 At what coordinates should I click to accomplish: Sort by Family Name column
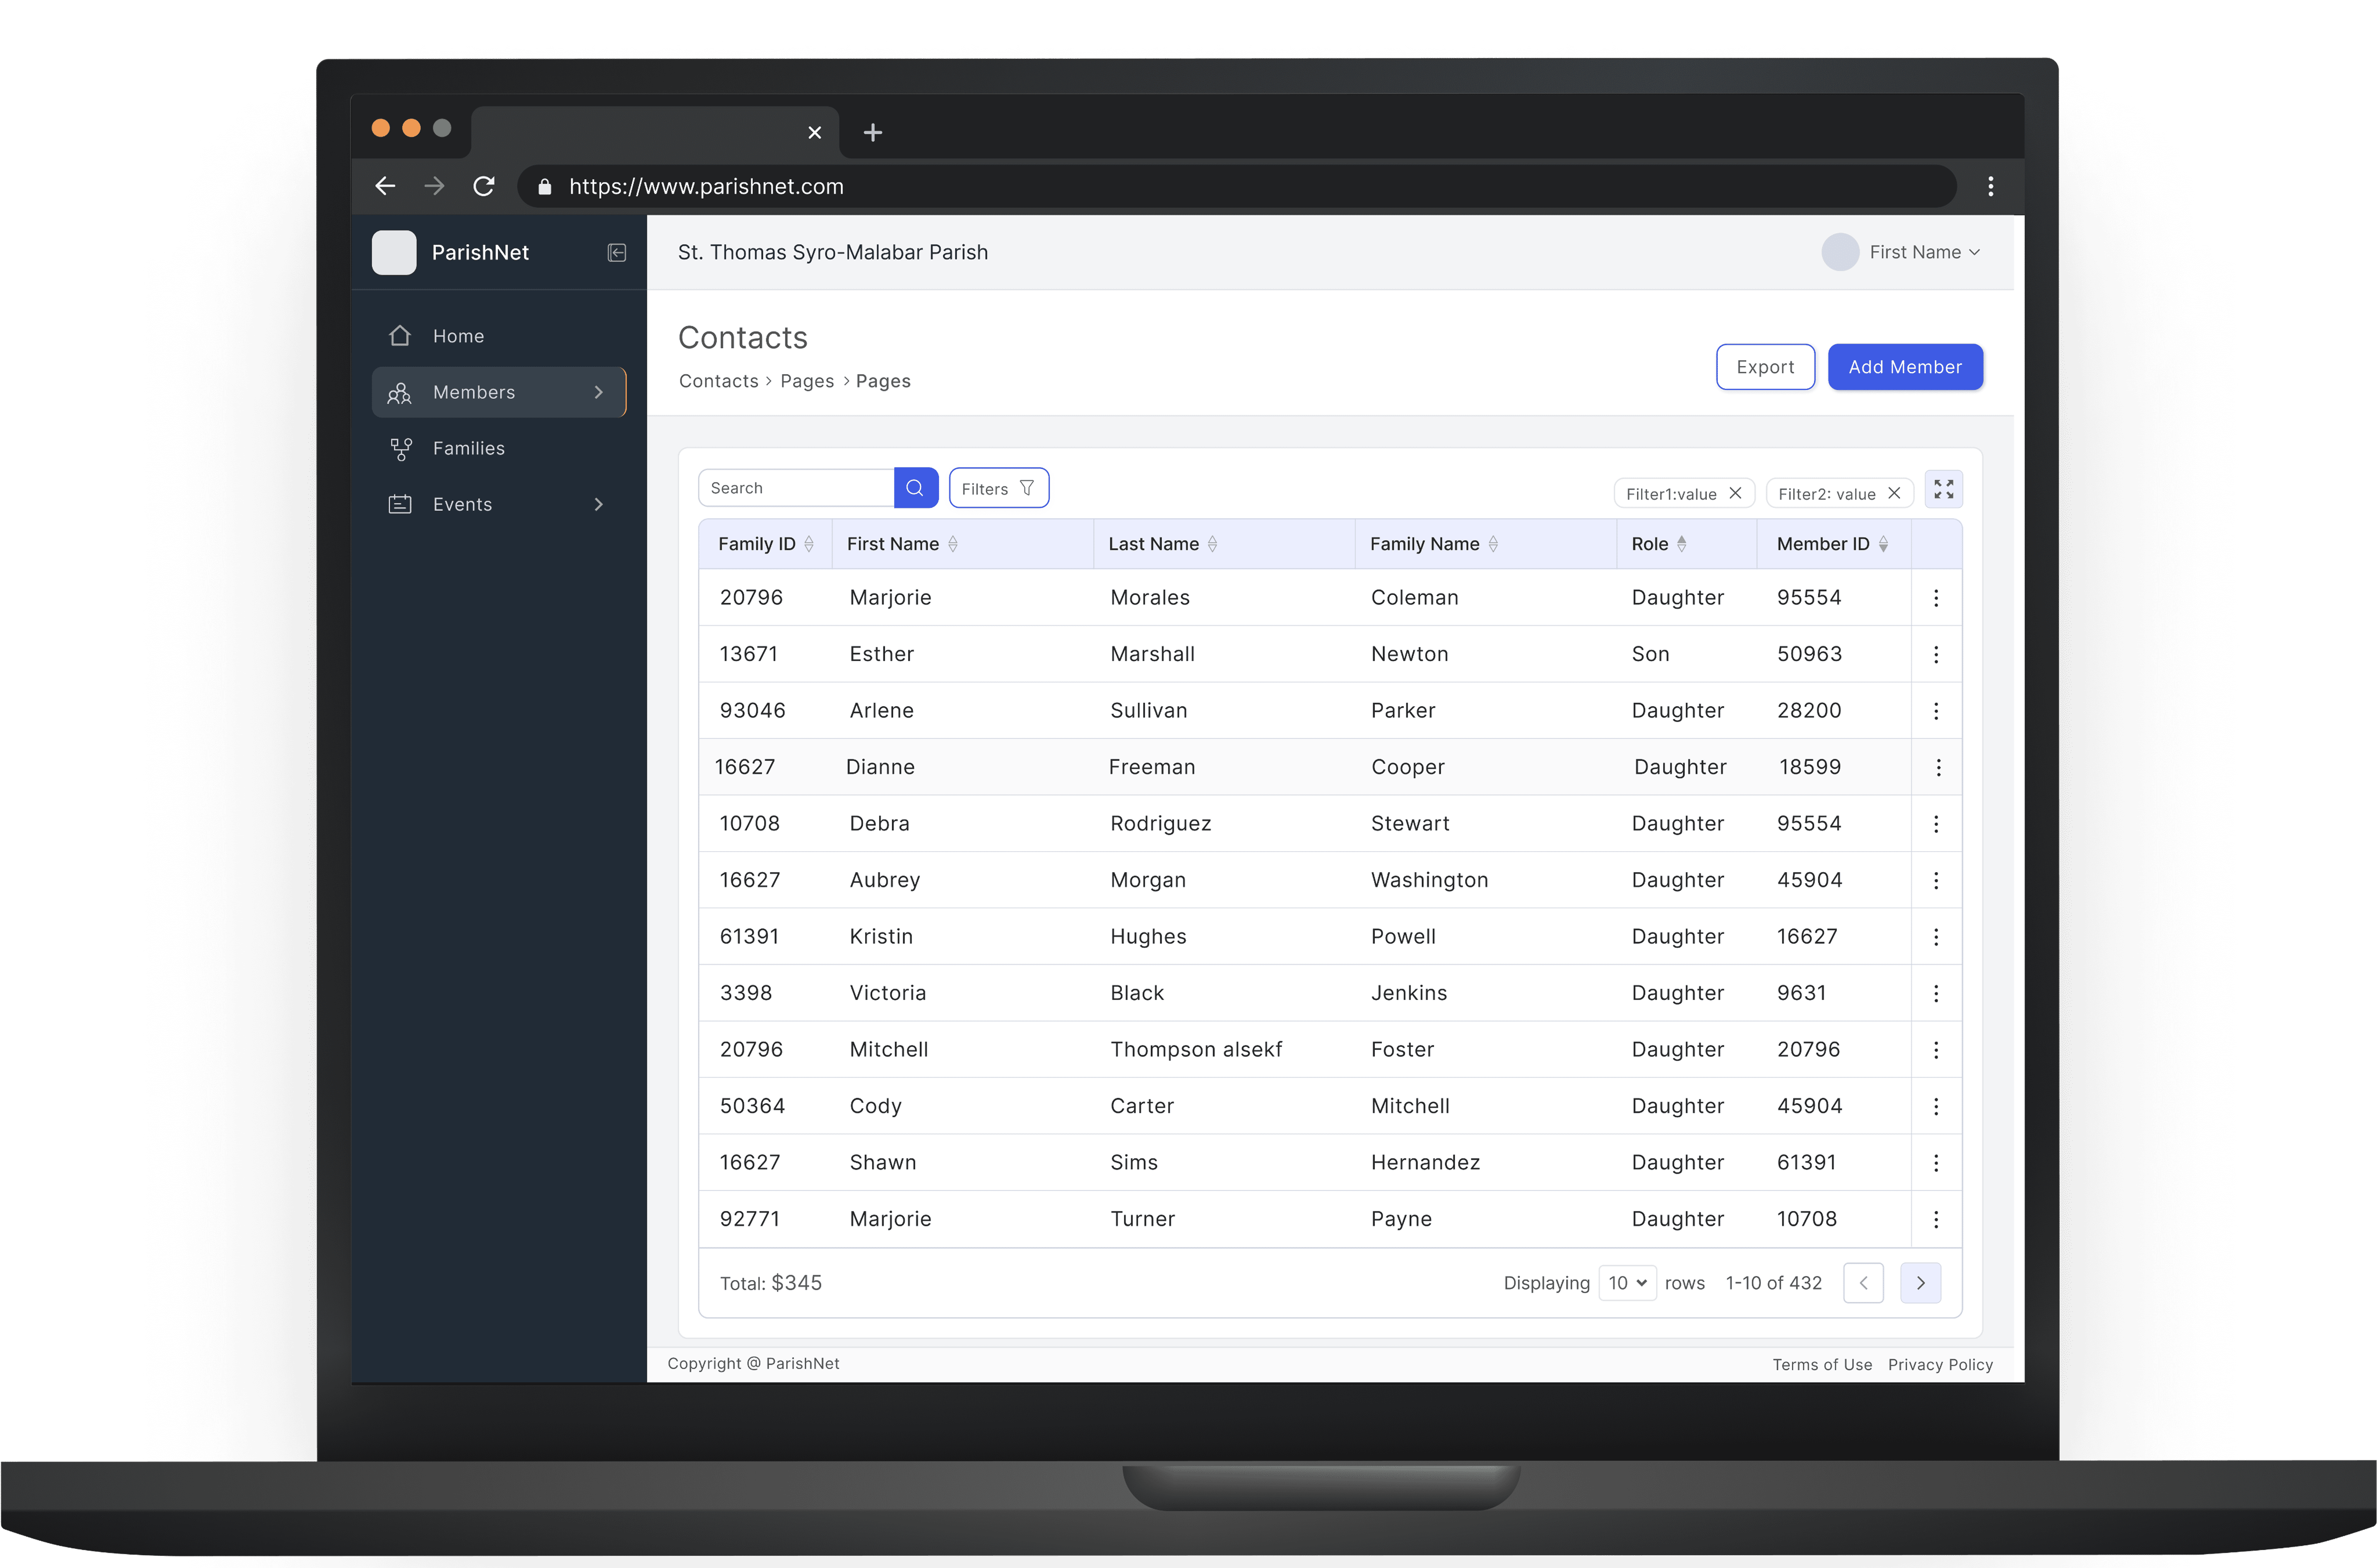click(x=1493, y=544)
